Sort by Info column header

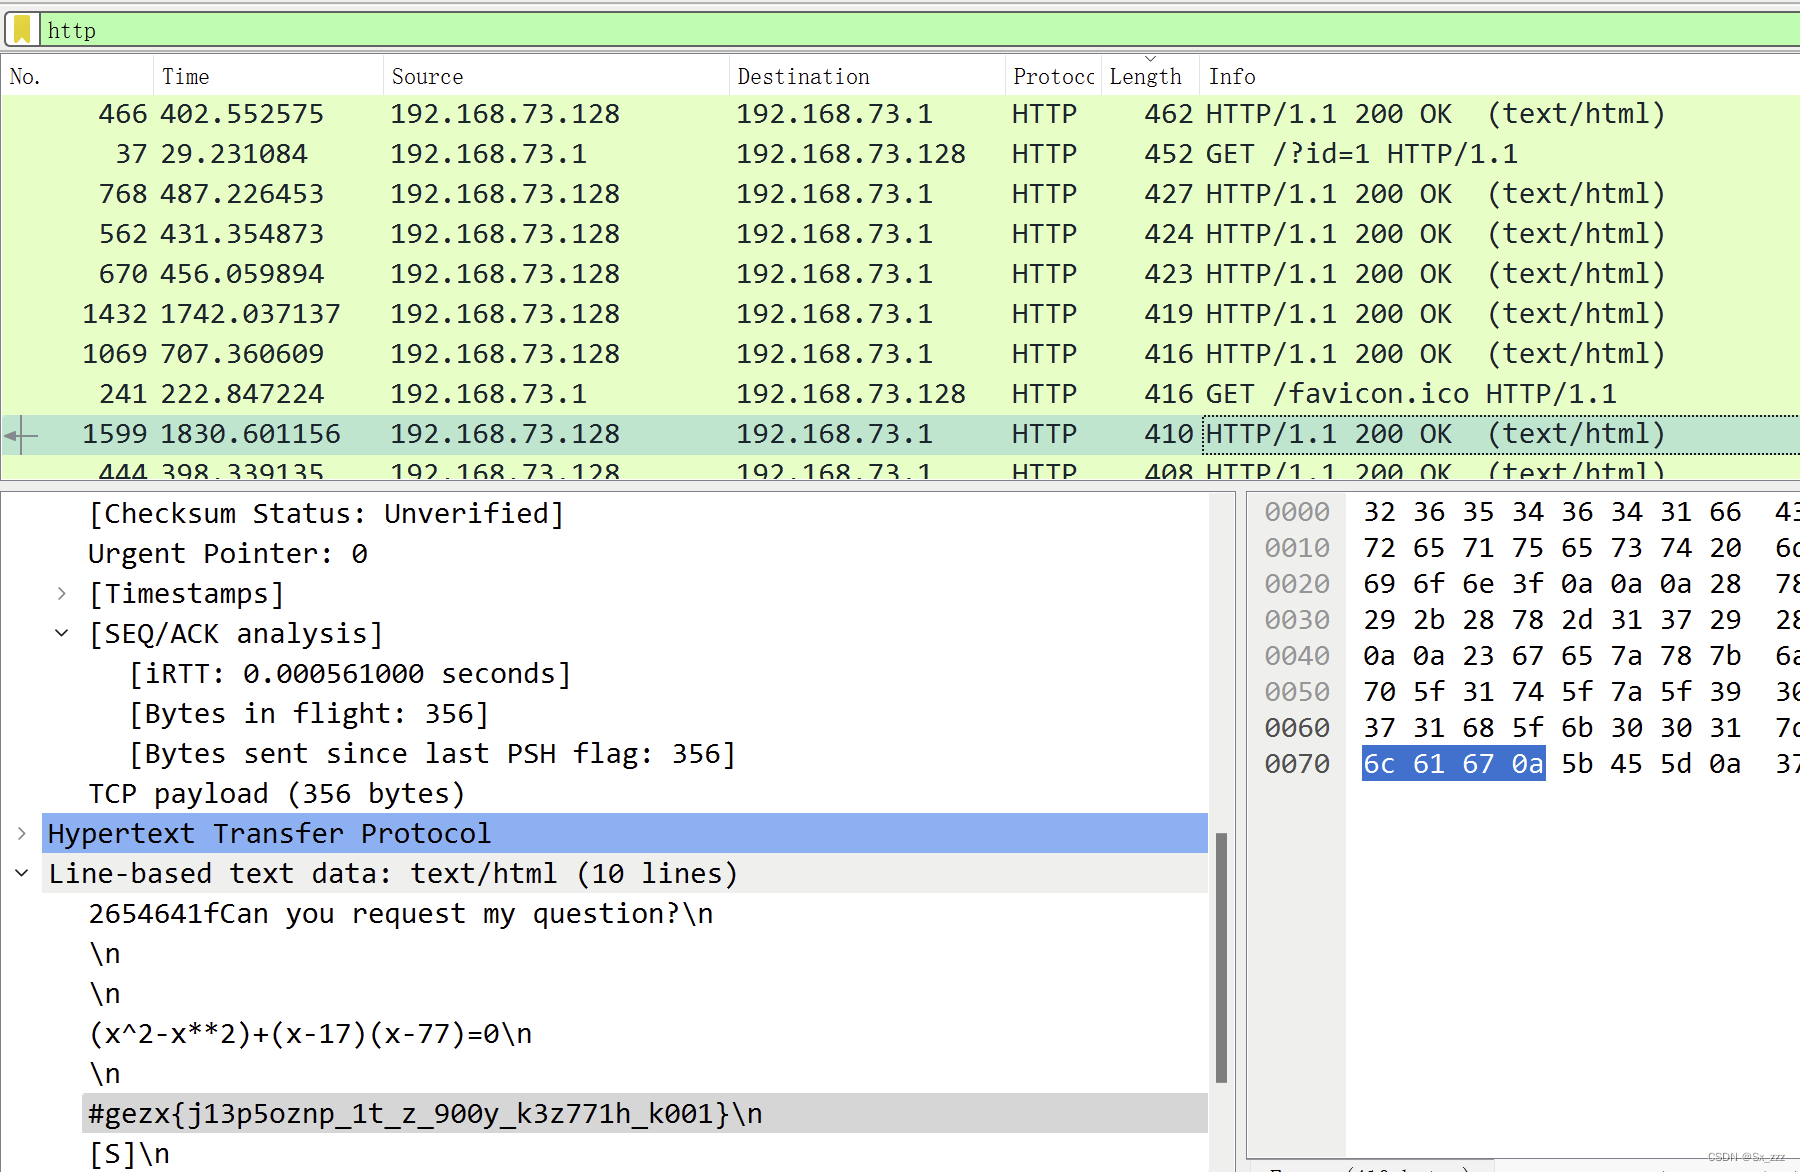tap(1500, 76)
